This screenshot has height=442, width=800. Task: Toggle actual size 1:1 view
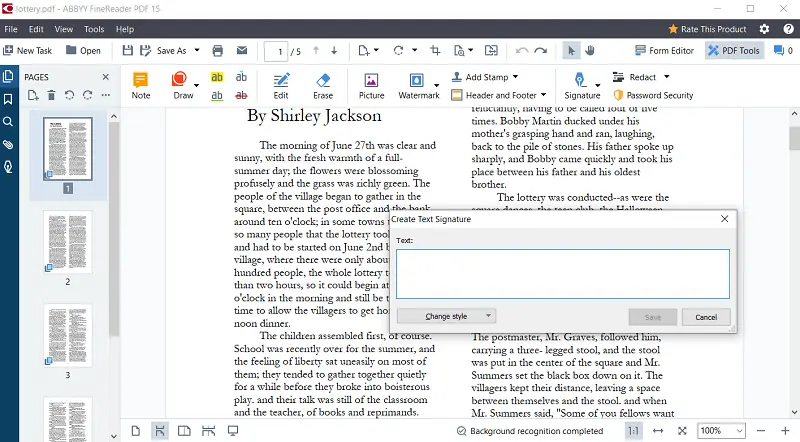click(x=633, y=431)
